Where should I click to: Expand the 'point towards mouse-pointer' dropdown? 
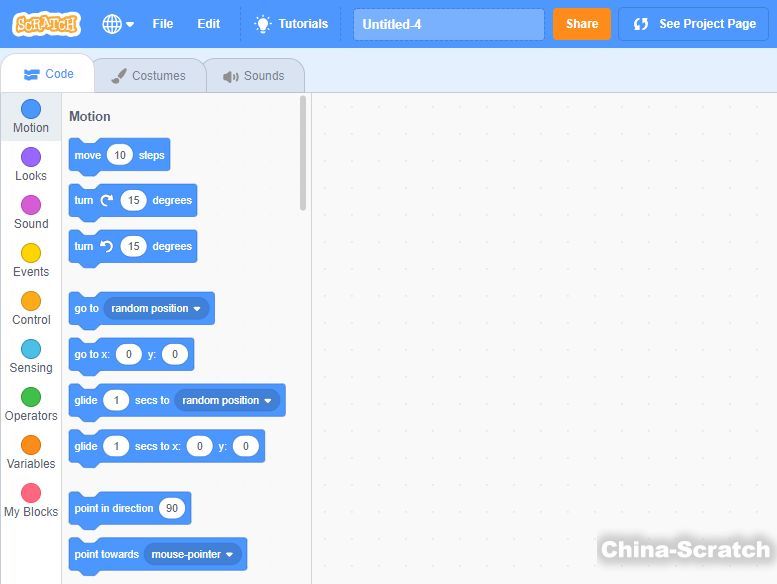pos(229,555)
